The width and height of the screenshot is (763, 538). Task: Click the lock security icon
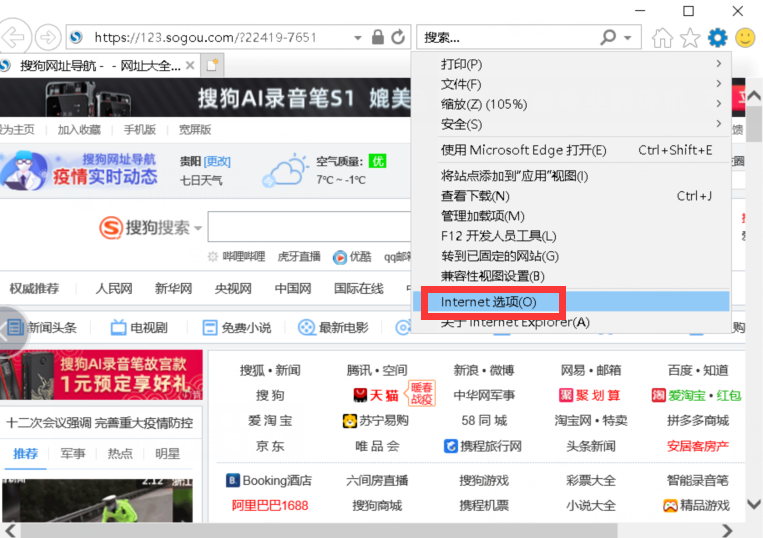378,37
